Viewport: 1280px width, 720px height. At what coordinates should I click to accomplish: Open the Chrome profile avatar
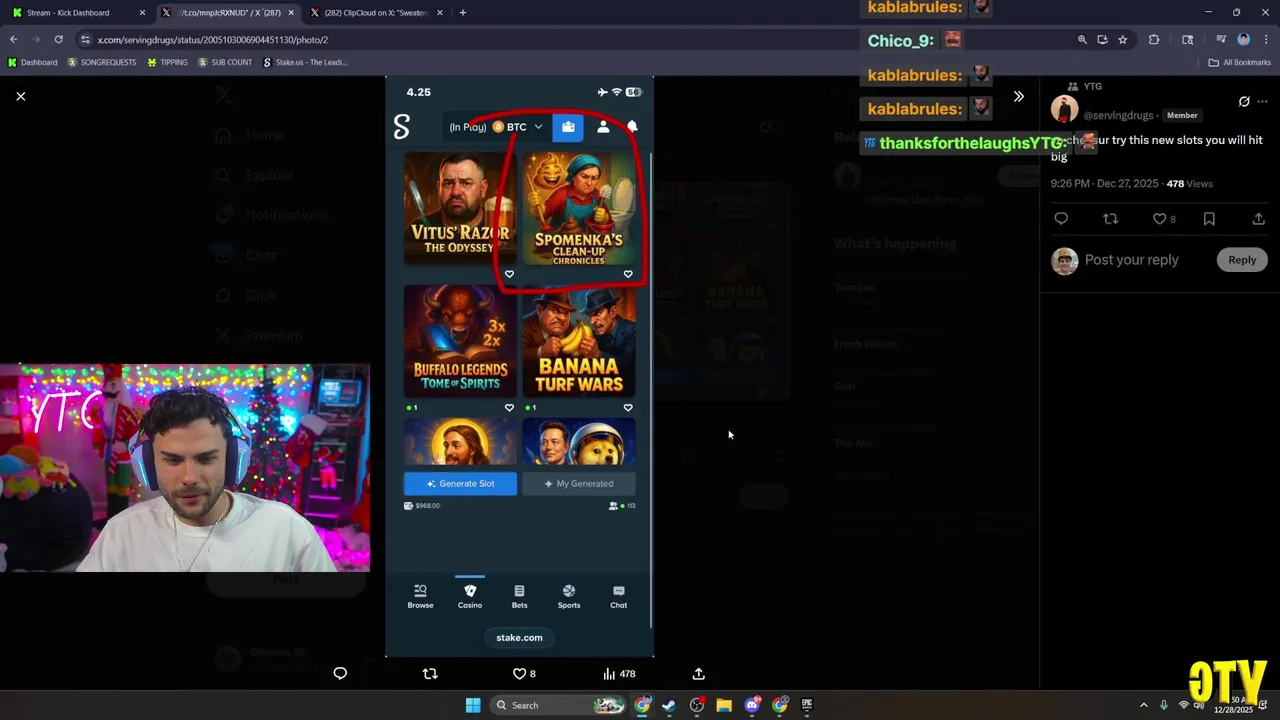(1244, 40)
